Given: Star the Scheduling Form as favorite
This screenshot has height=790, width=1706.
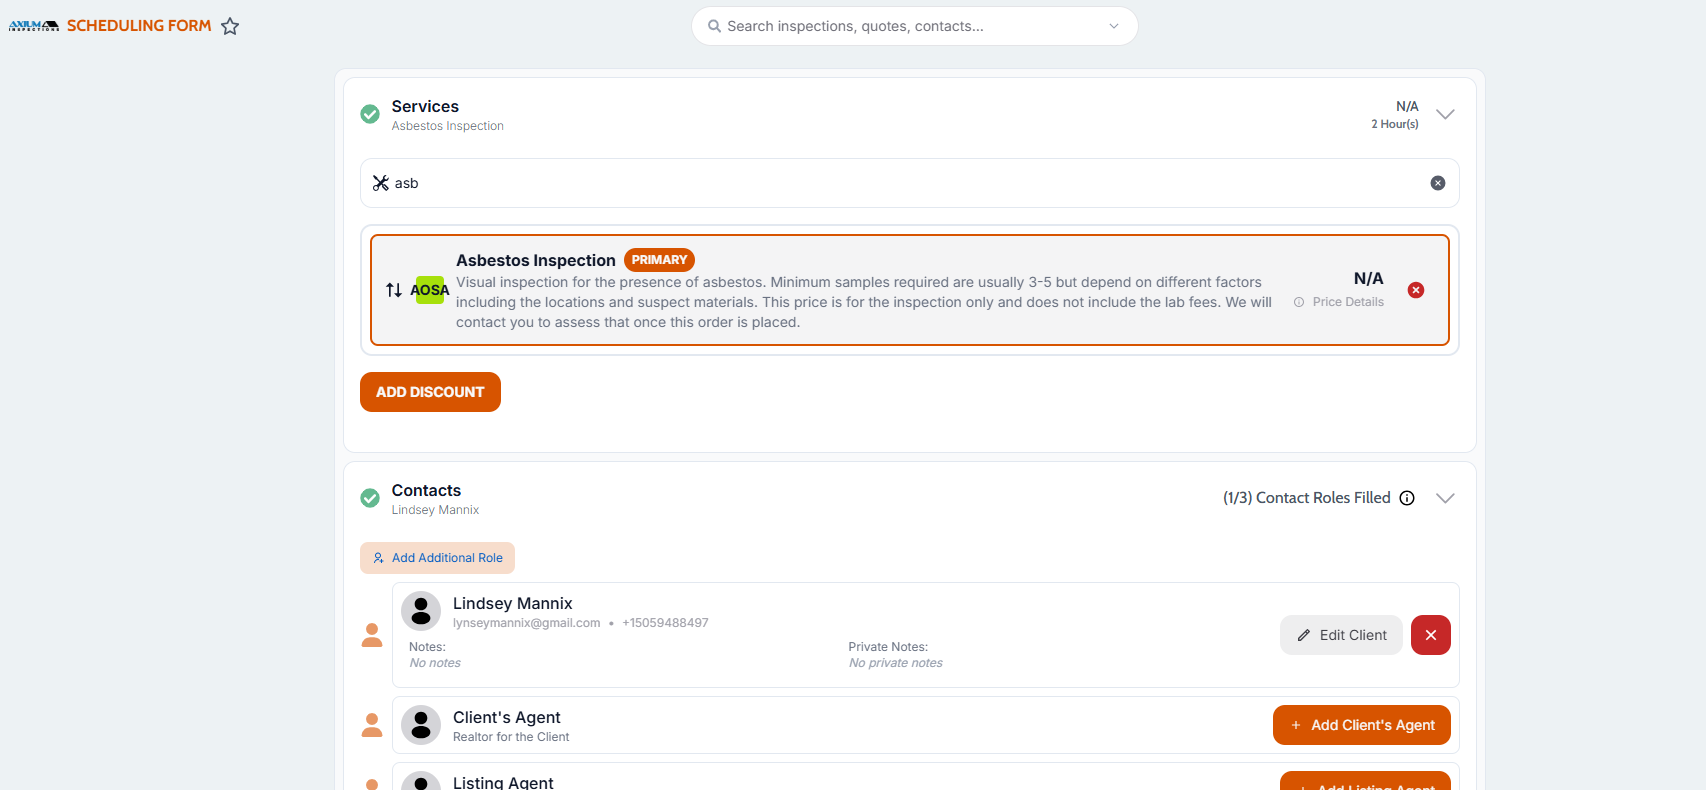Looking at the screenshot, I should (x=230, y=26).
